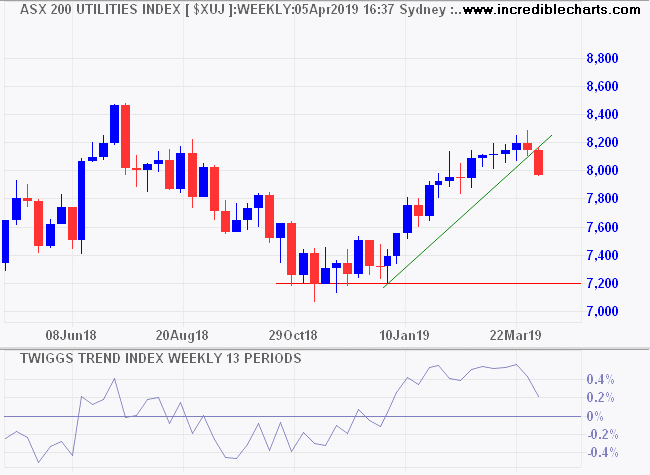Select the -0.2% indicator axis label
Image resolution: width=650 pixels, height=475 pixels.
pos(602,434)
